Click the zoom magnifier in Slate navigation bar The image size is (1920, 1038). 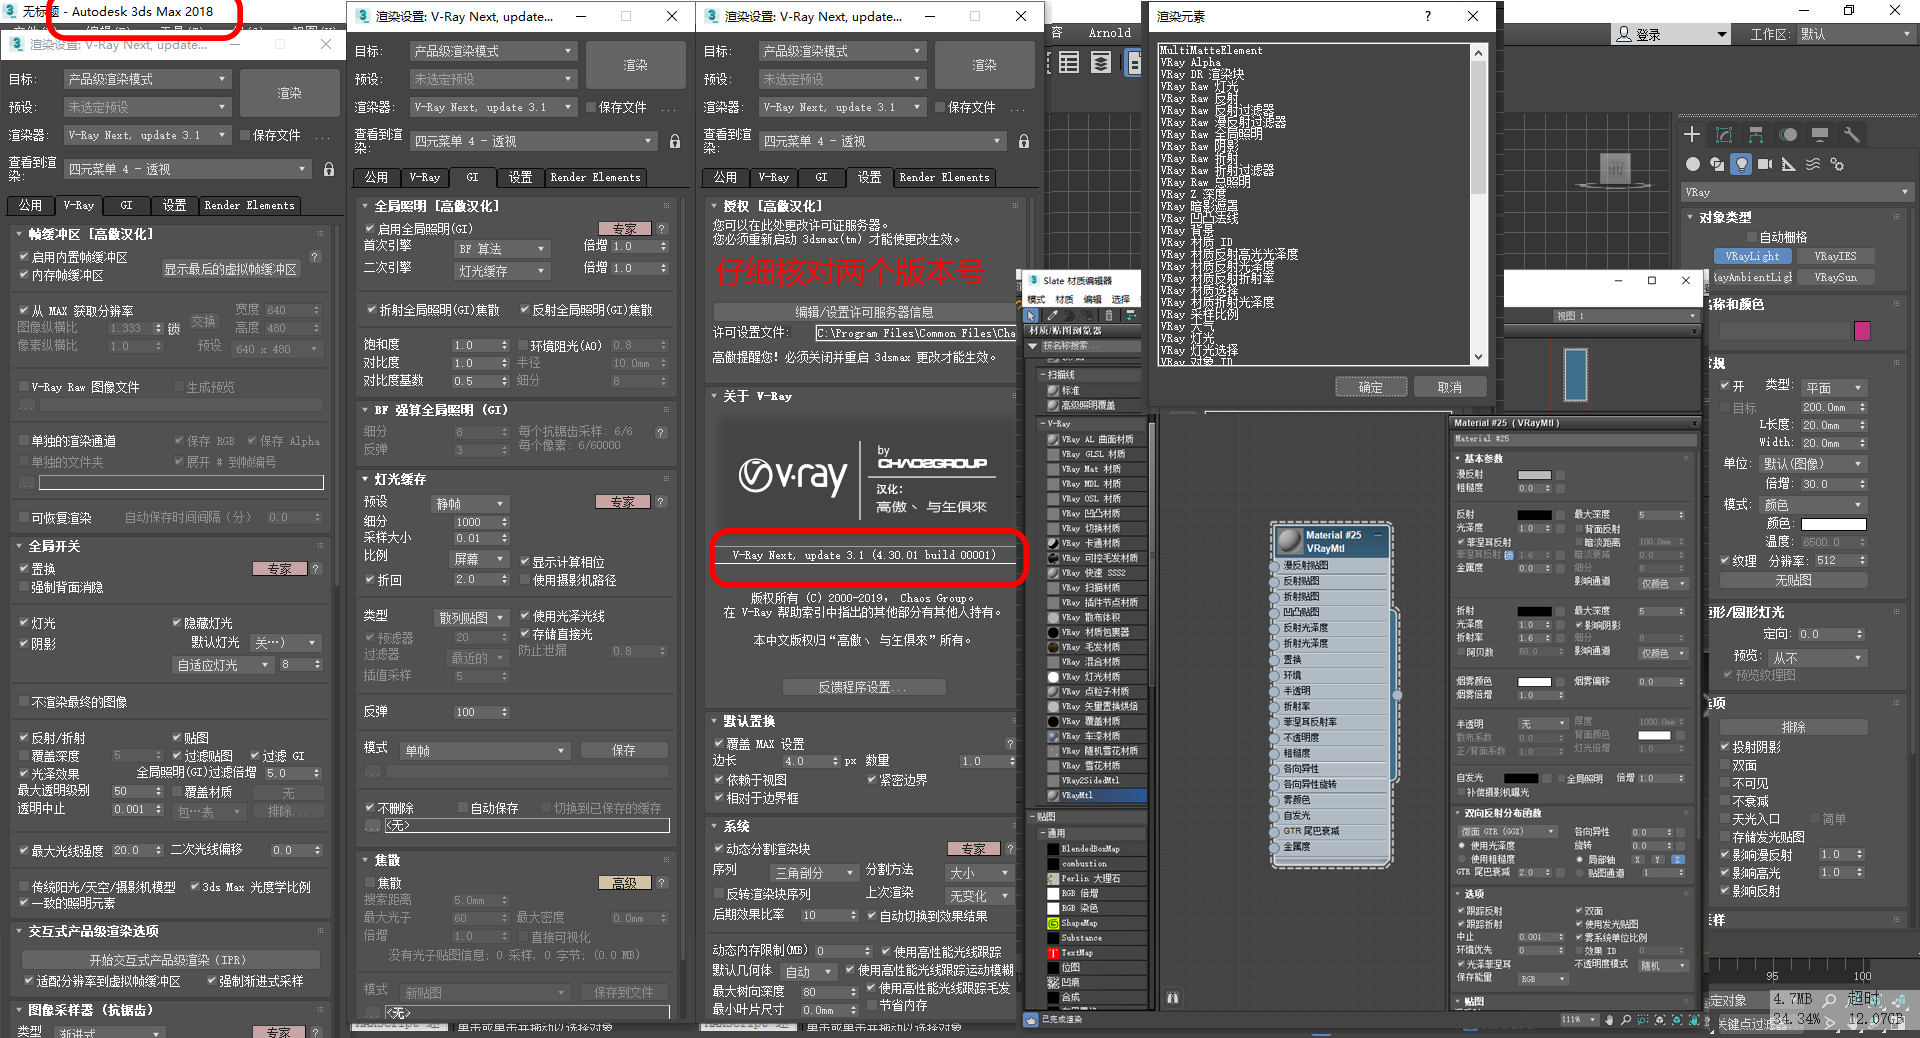[1626, 1020]
